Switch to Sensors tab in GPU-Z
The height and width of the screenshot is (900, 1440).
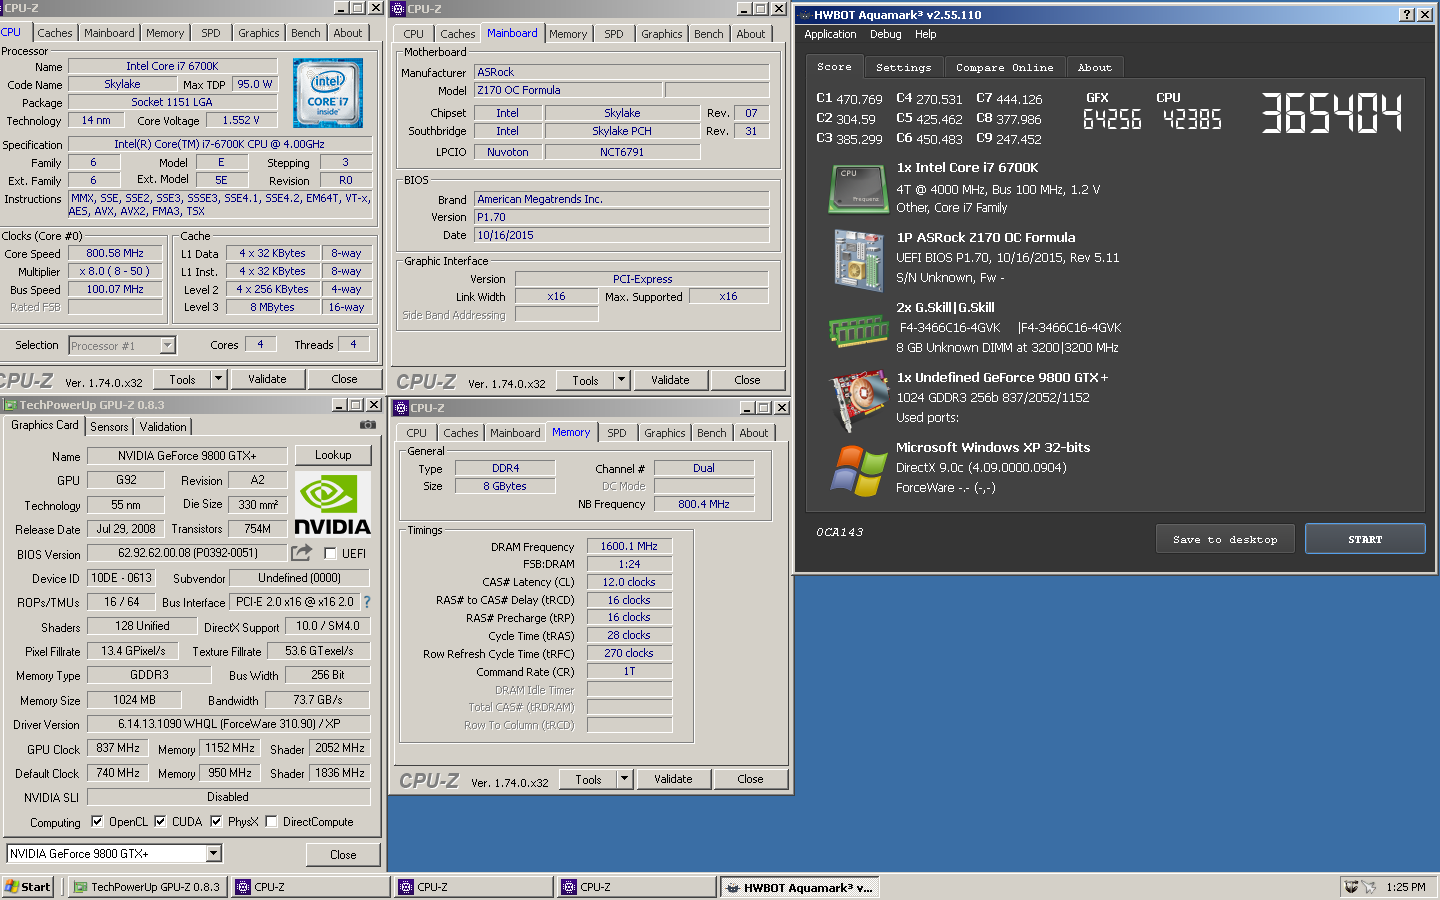pos(109,427)
